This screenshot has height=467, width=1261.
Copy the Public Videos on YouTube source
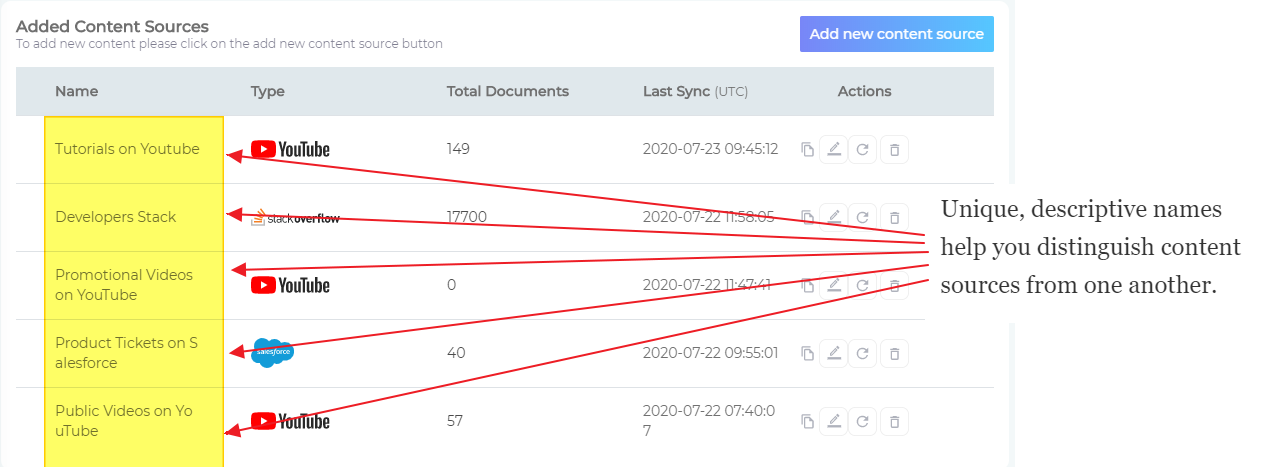click(x=807, y=421)
